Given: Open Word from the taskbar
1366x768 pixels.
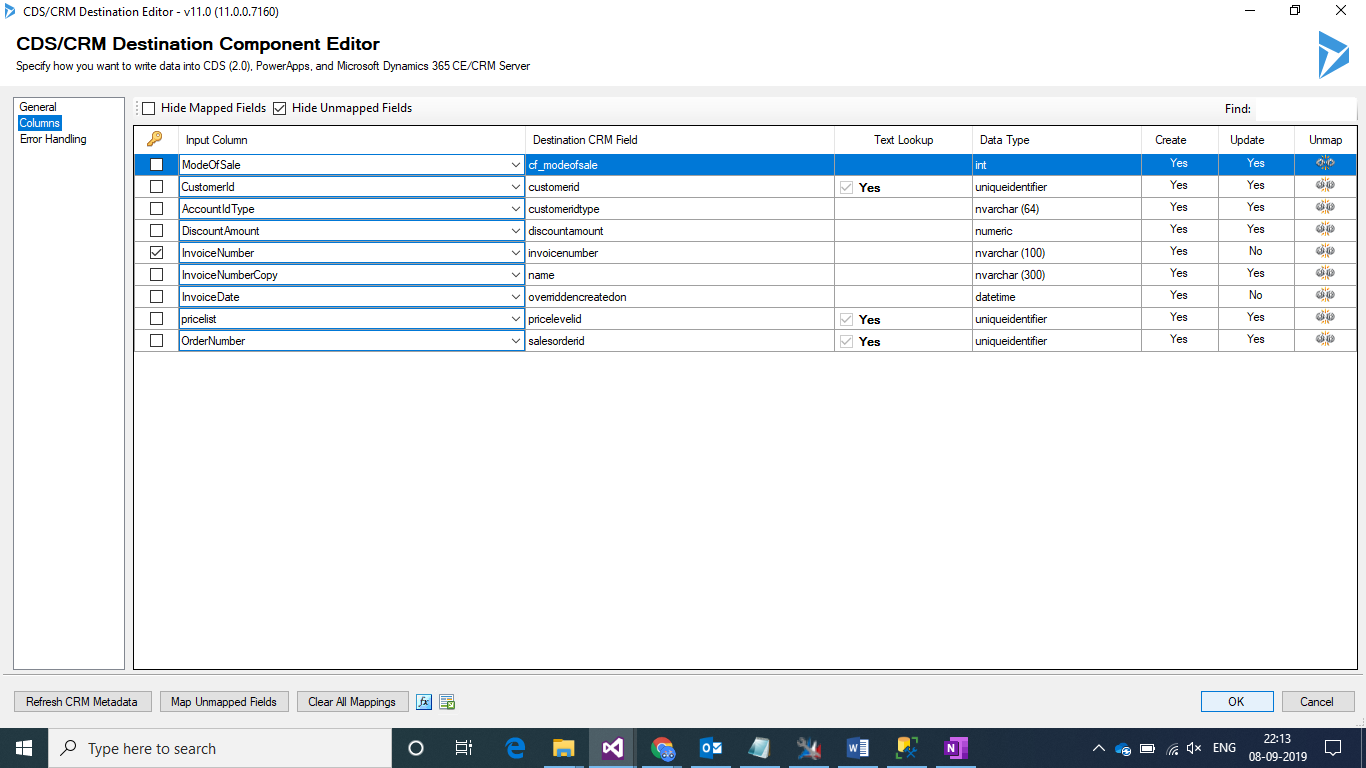Looking at the screenshot, I should (858, 748).
